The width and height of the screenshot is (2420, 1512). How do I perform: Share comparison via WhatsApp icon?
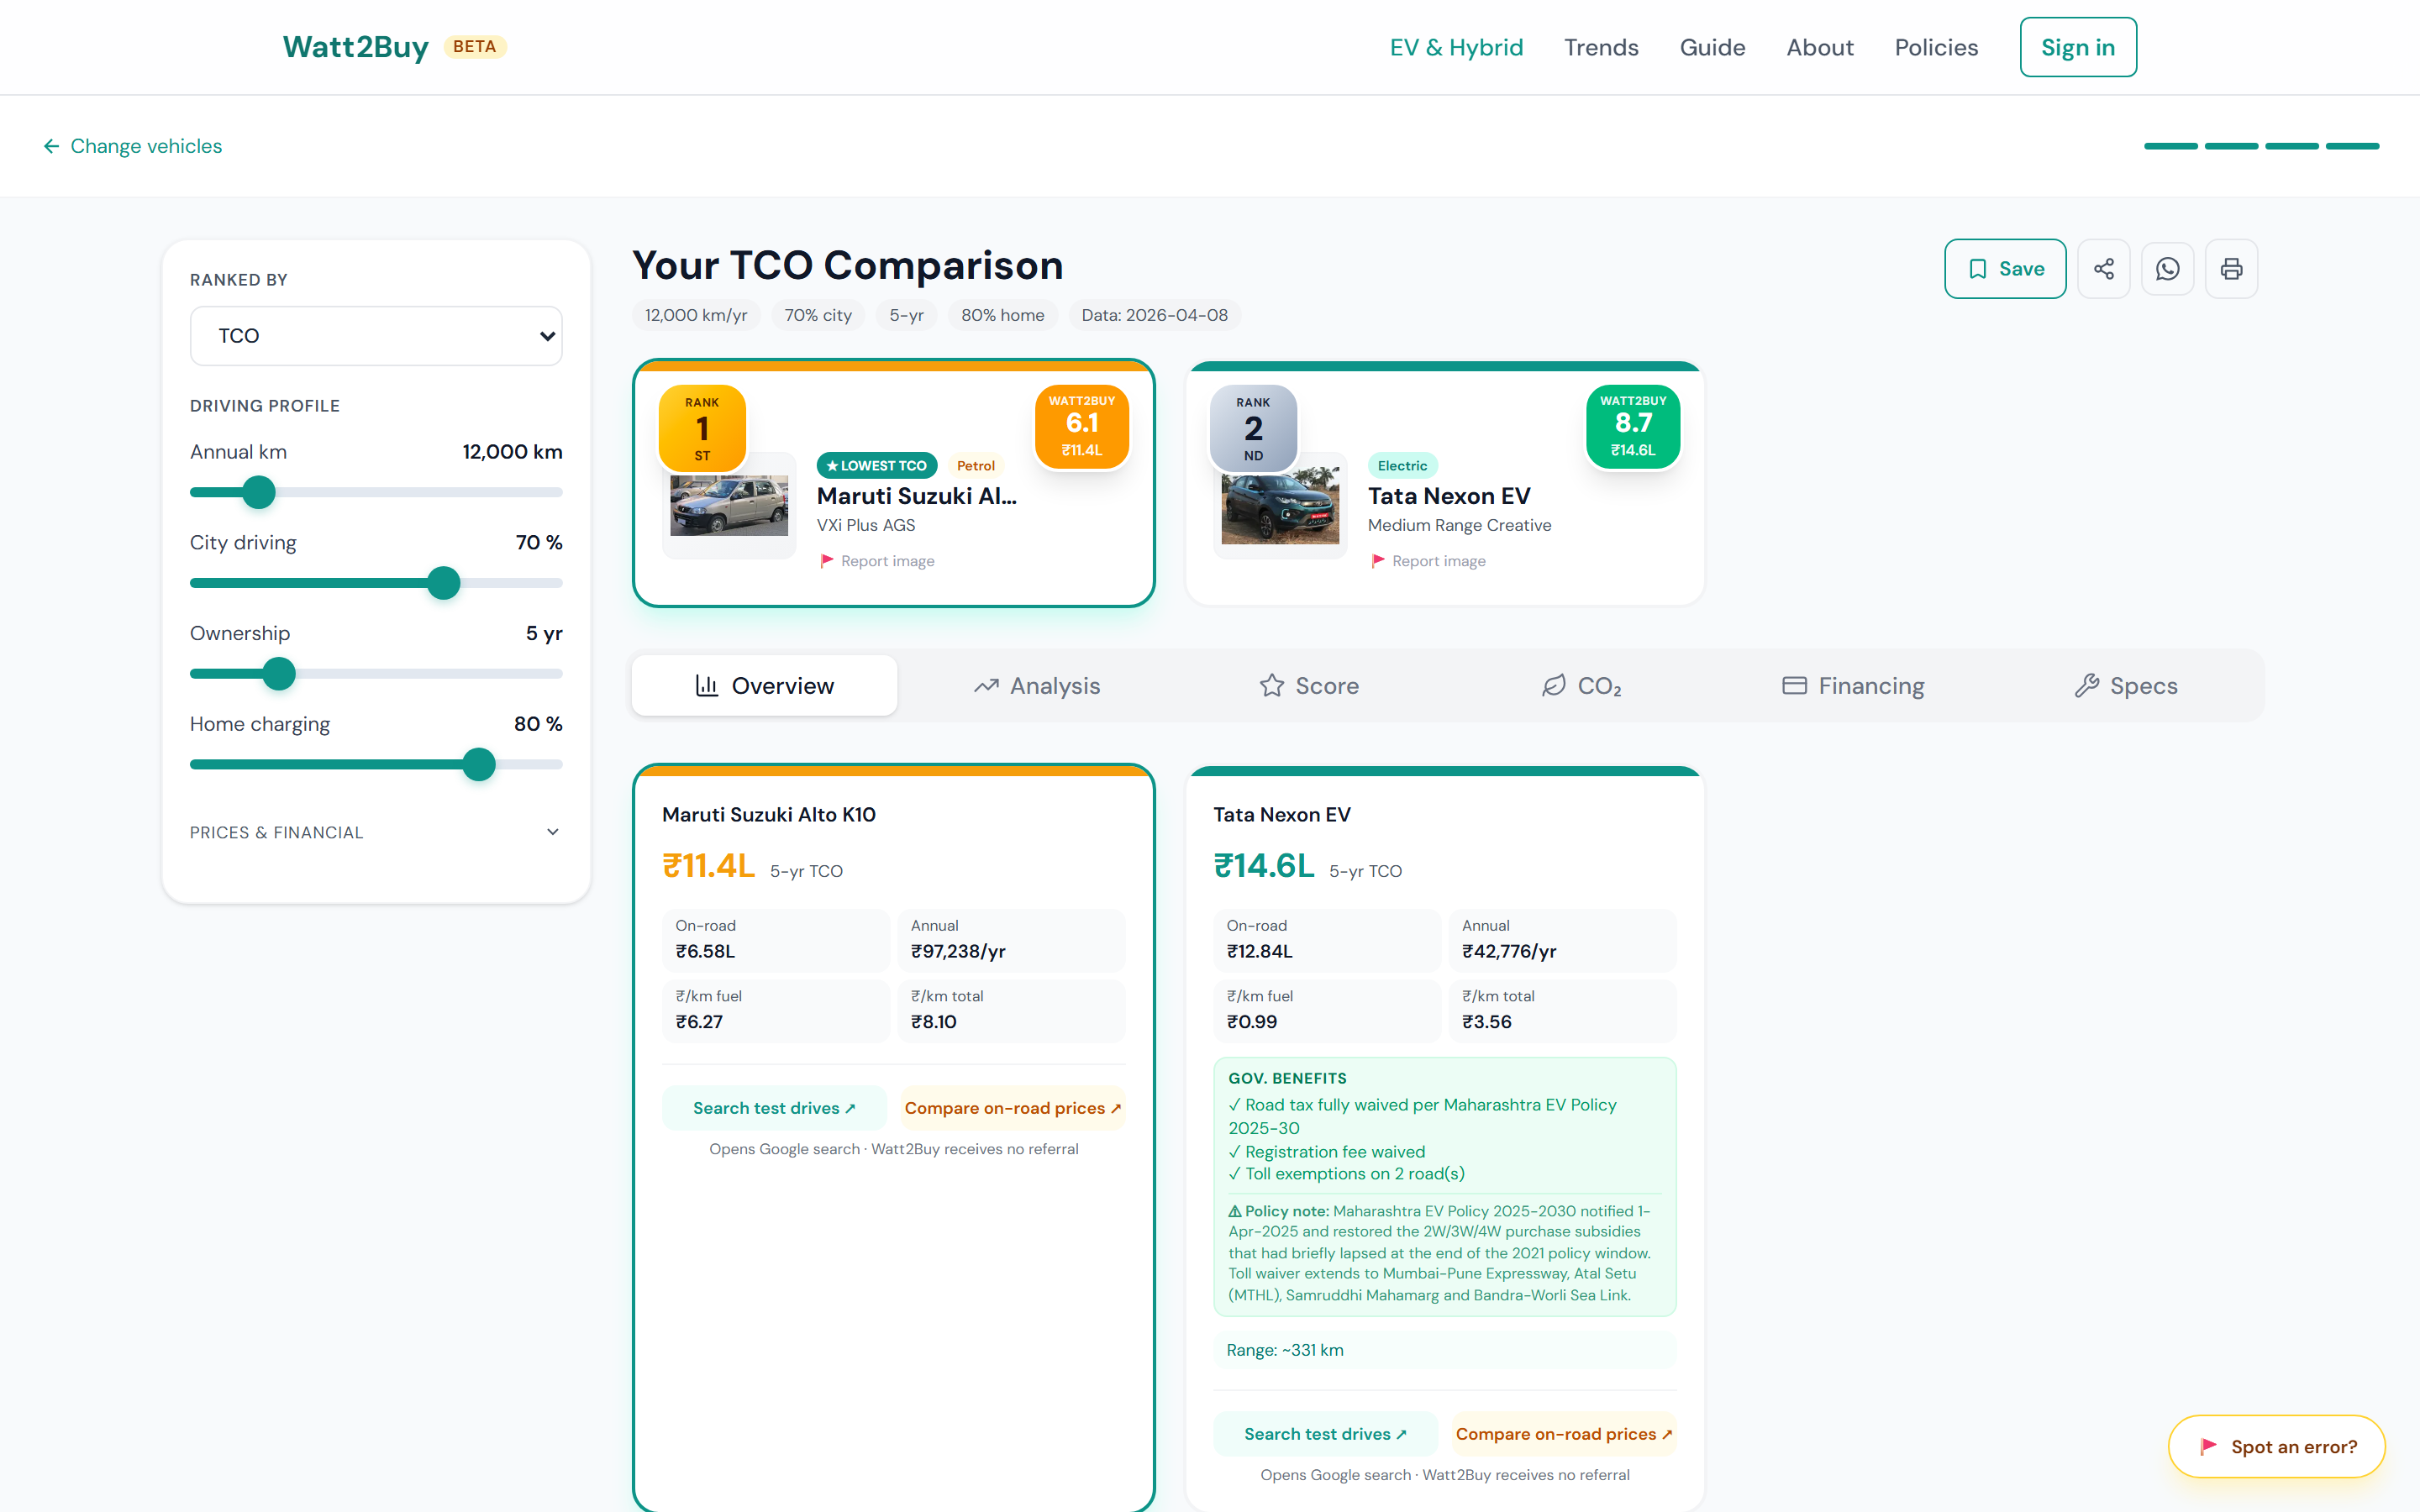point(2167,269)
